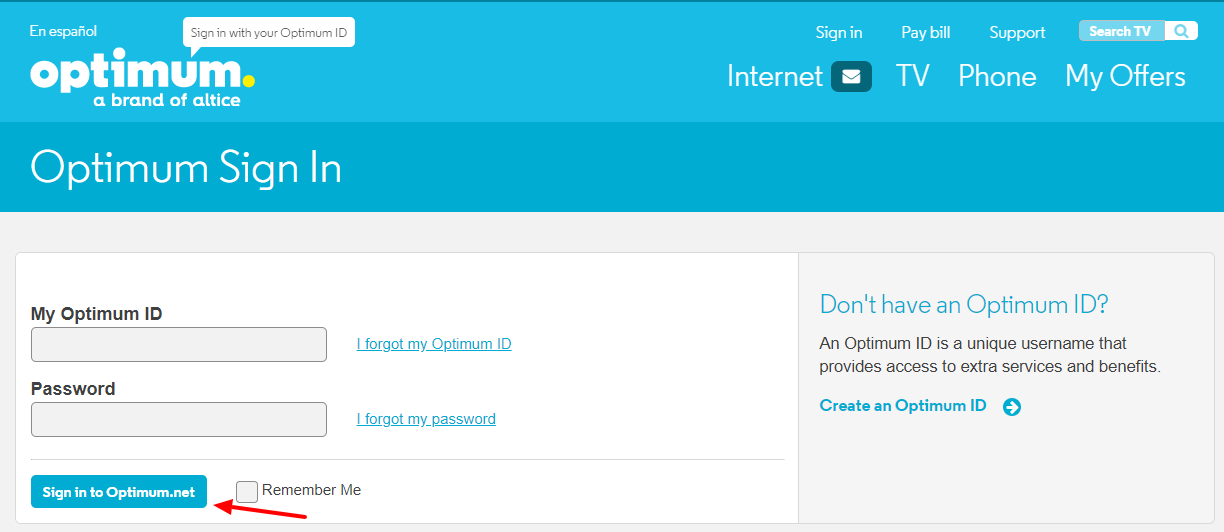
Task: Focus the My Optimum ID input field
Action: [x=179, y=344]
